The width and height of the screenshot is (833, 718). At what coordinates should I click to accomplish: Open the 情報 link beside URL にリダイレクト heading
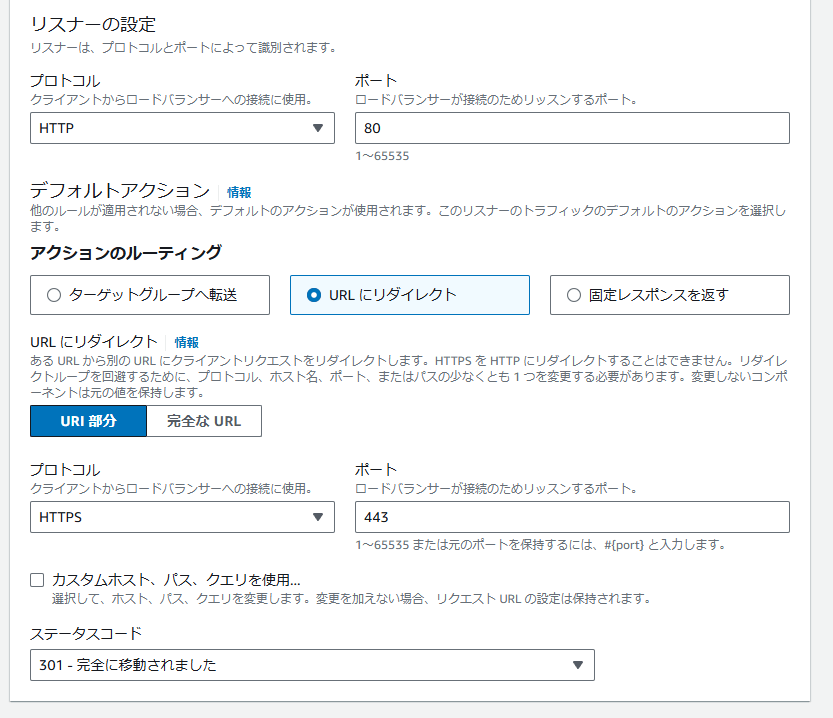click(186, 343)
